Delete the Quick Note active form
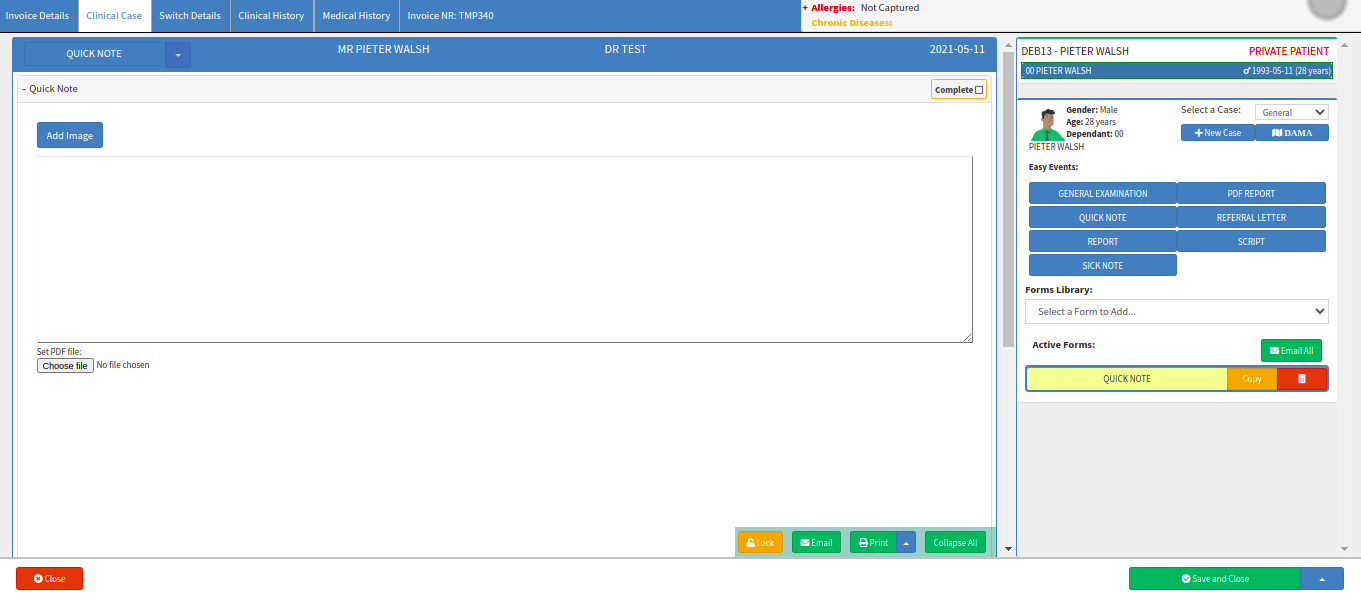Screen dimensions: 1361x594 point(1301,379)
